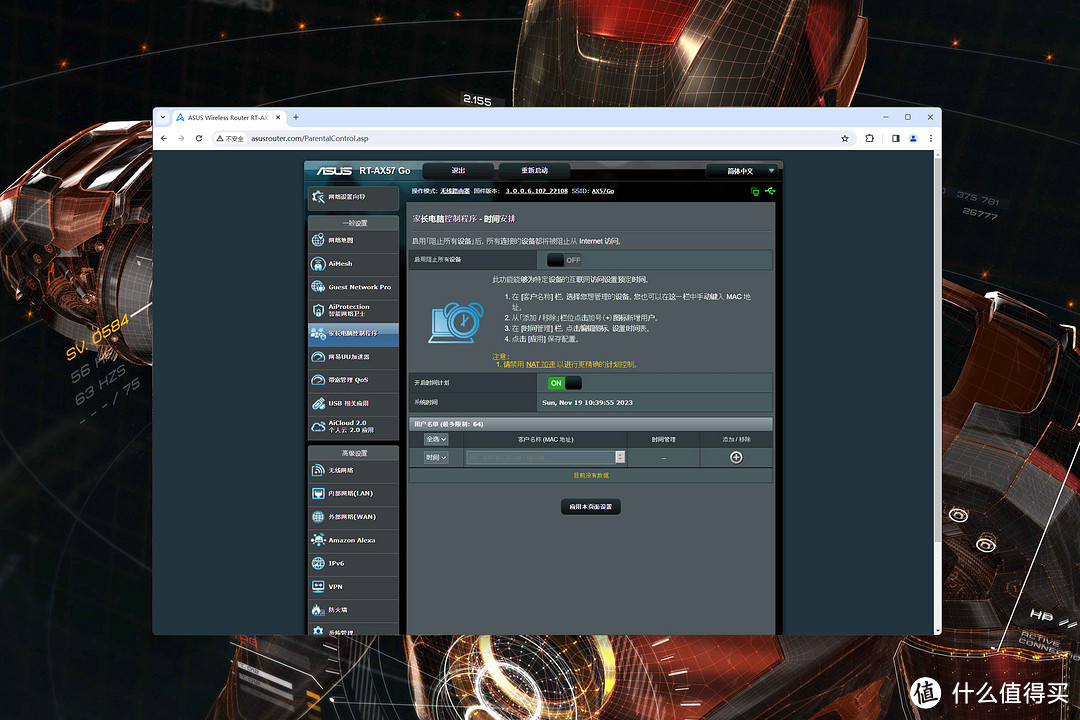Open the 简体中文 language dropdown
Screen dimensions: 1080x720
(744, 171)
